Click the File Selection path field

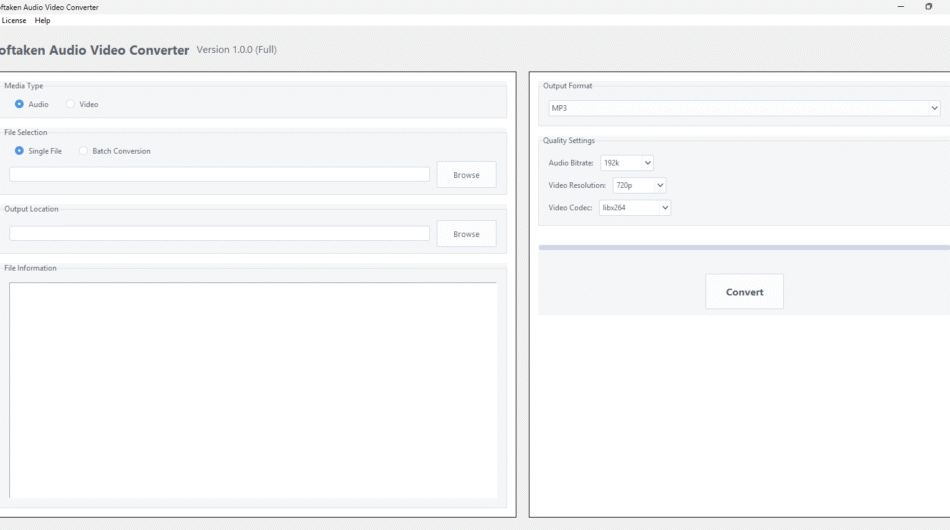point(219,175)
